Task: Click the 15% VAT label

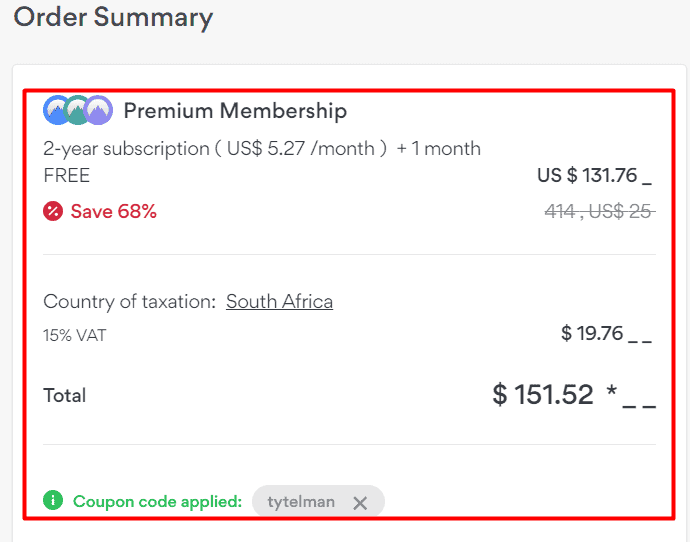Action: point(74,335)
